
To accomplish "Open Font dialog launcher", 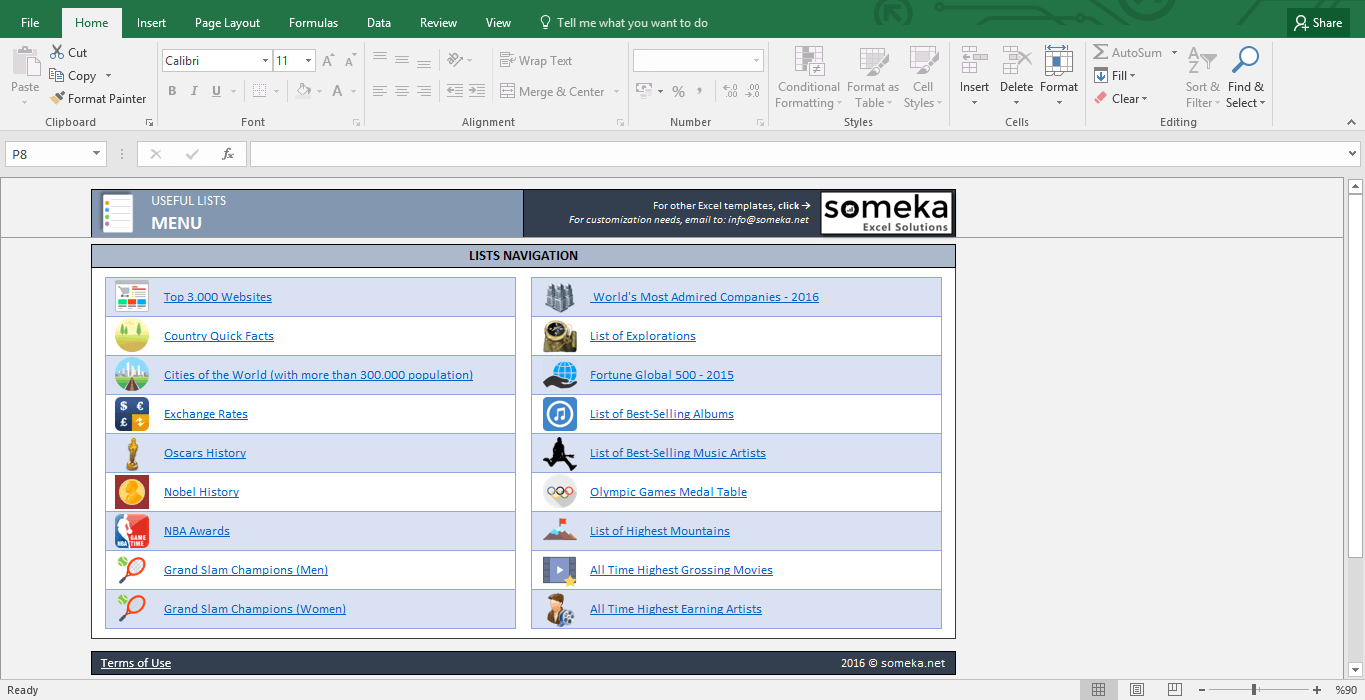I will 356,122.
